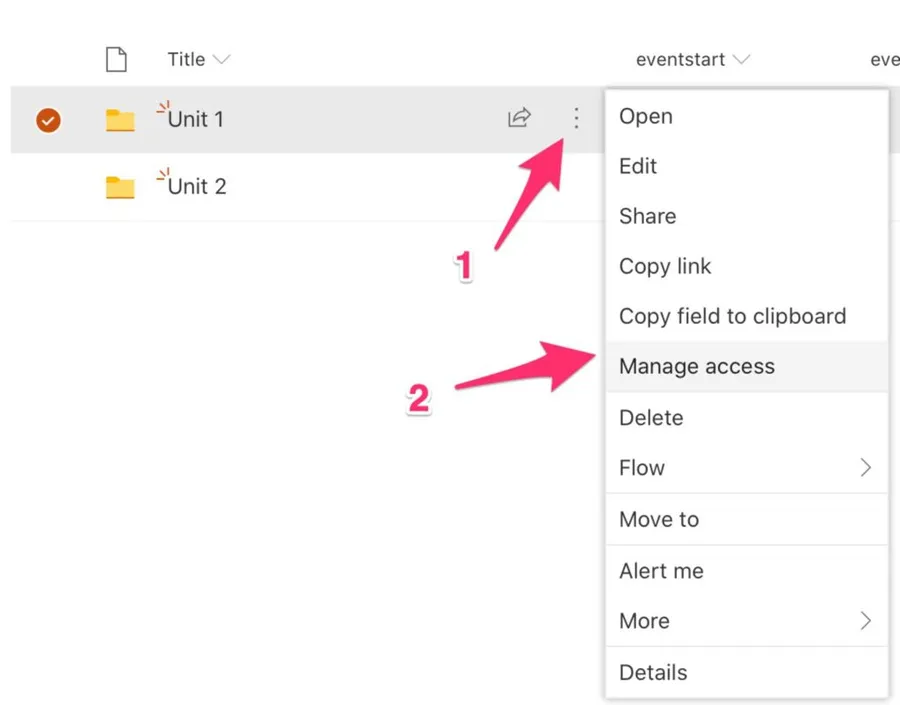Choose Delete from the context menu
The width and height of the screenshot is (900, 705).
click(651, 418)
